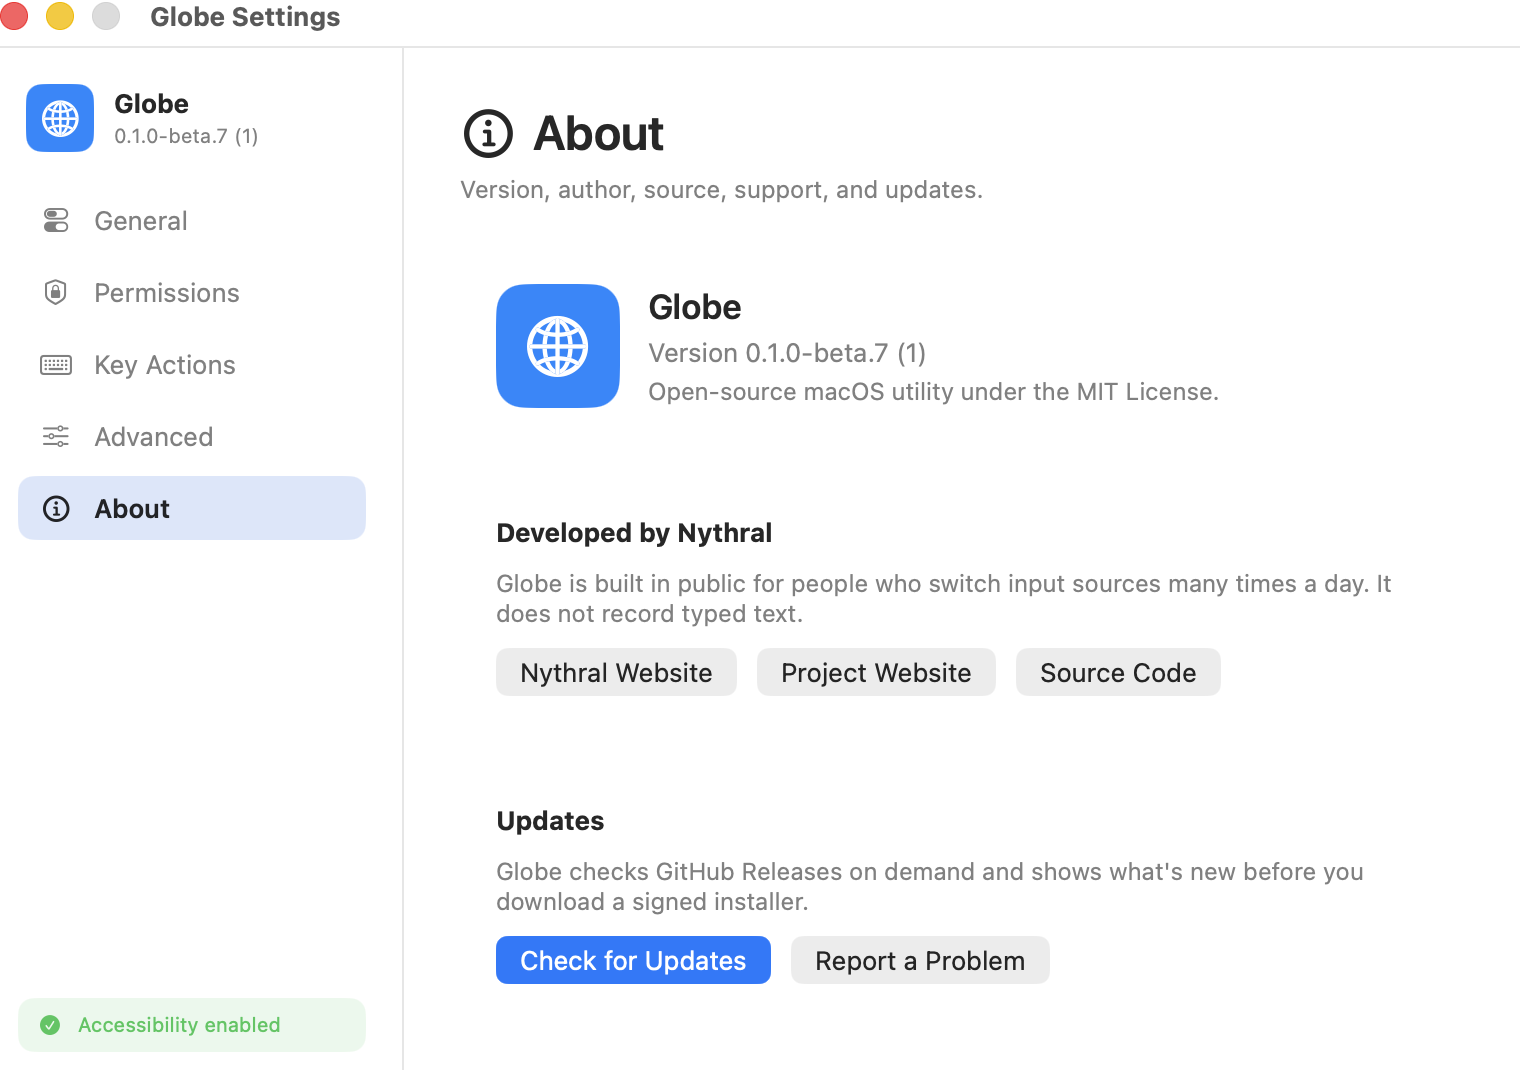1520x1070 pixels.
Task: Click the About info icon in sidebar
Action: (56, 508)
